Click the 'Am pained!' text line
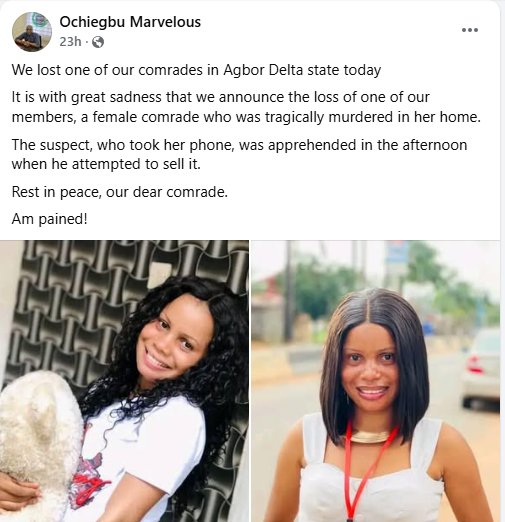Image resolution: width=505 pixels, height=522 pixels. 50,219
